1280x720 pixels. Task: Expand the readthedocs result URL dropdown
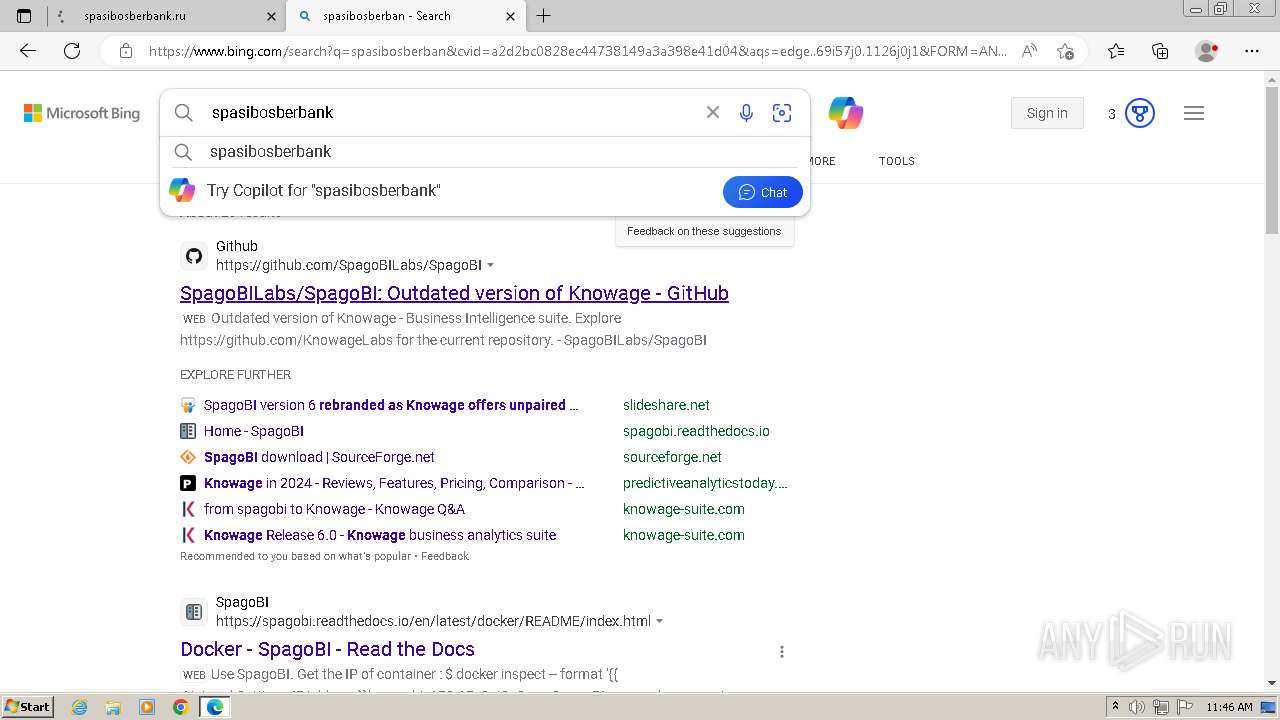click(x=659, y=621)
